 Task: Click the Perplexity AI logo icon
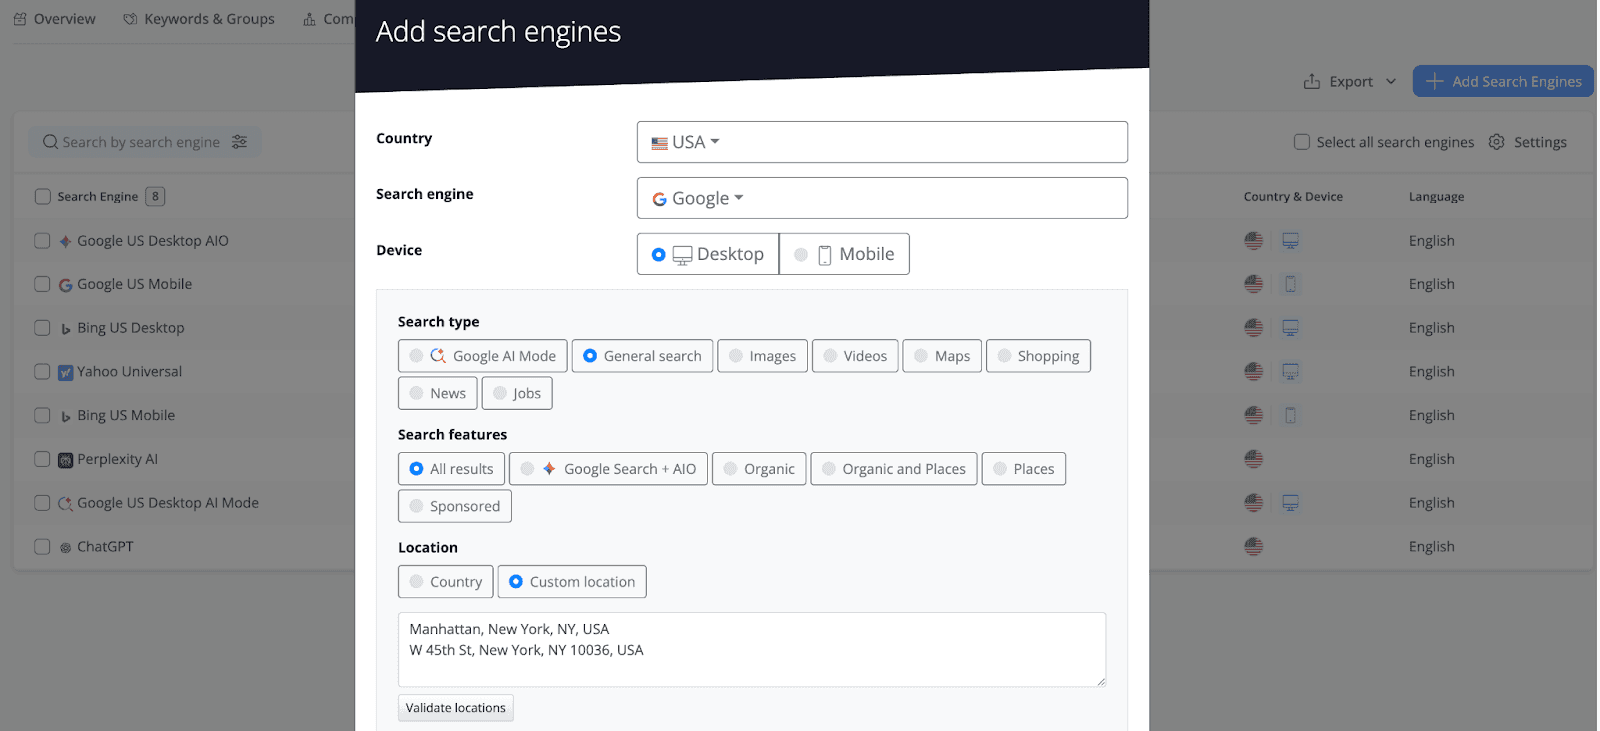65,460
